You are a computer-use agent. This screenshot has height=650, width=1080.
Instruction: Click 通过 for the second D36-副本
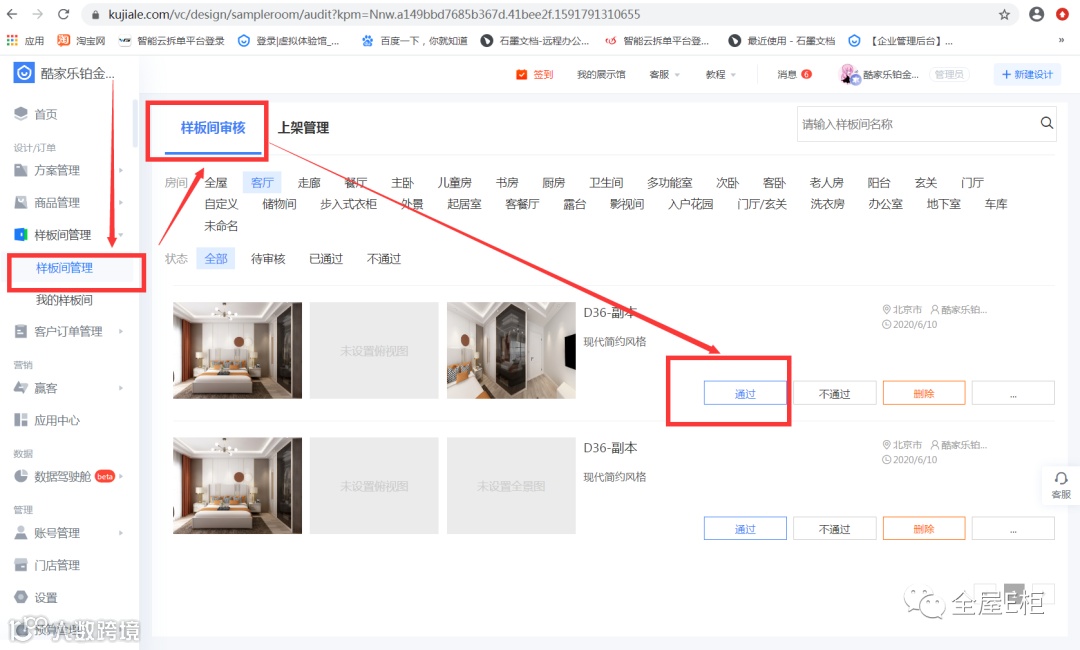(745, 529)
